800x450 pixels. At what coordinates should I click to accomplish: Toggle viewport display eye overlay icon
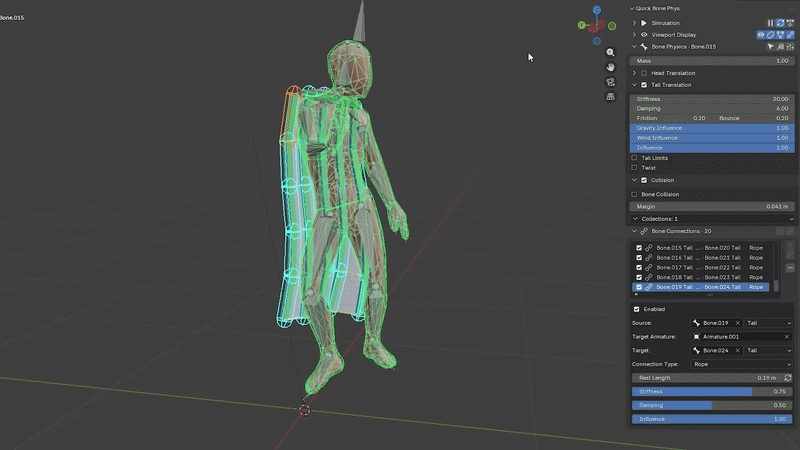[x=761, y=35]
